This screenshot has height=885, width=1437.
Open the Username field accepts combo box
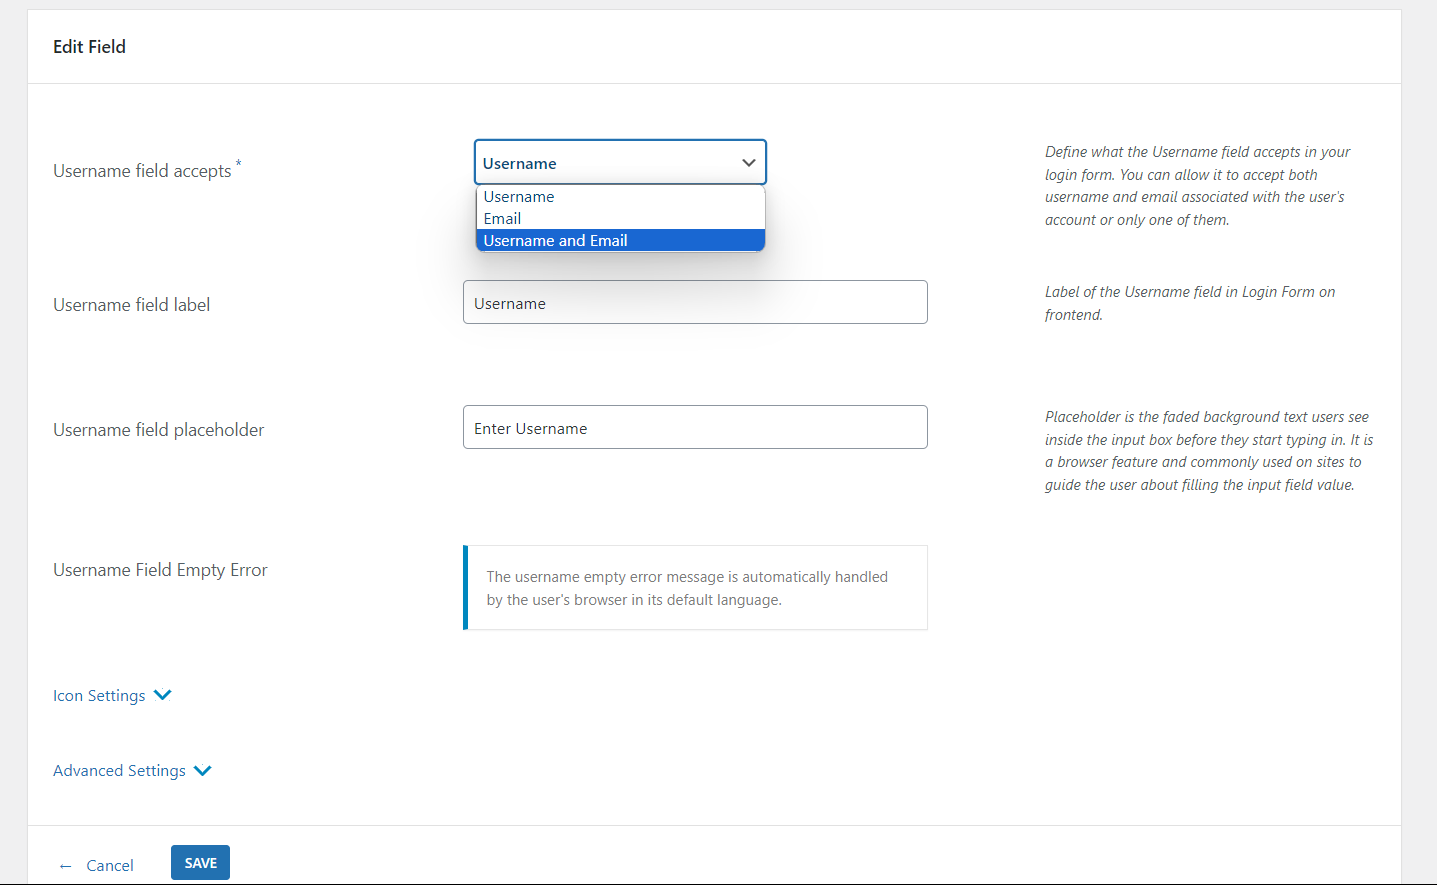coord(620,162)
